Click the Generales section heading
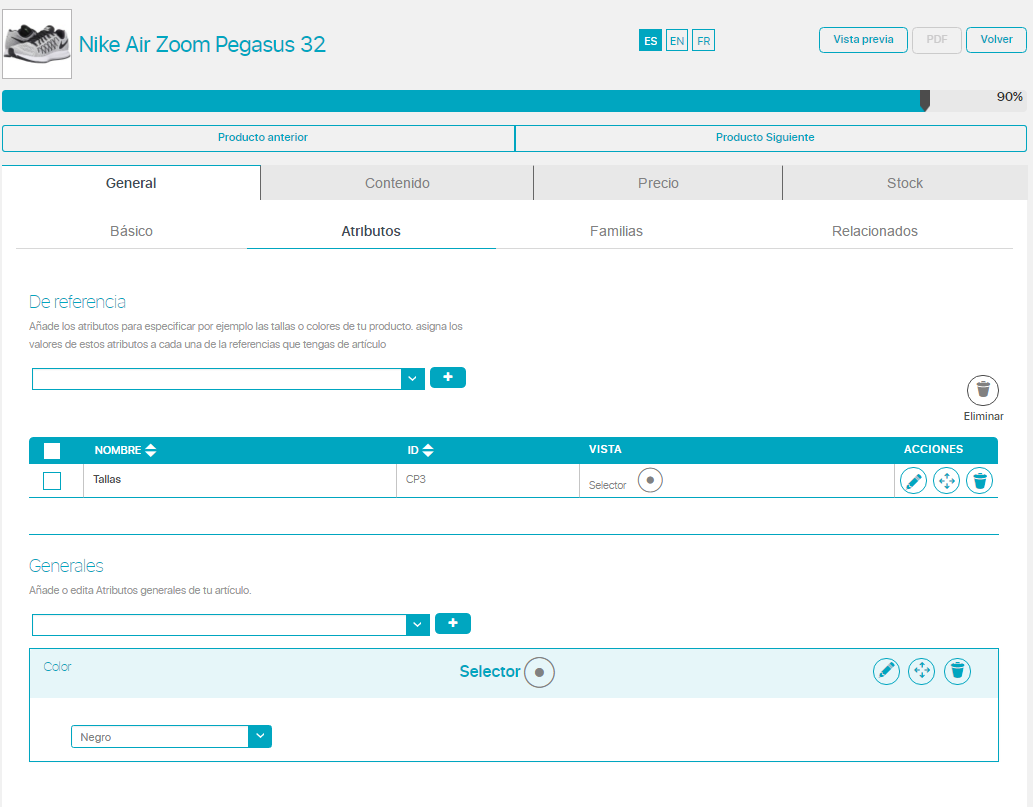Viewport: 1033px width, 807px height. click(66, 566)
